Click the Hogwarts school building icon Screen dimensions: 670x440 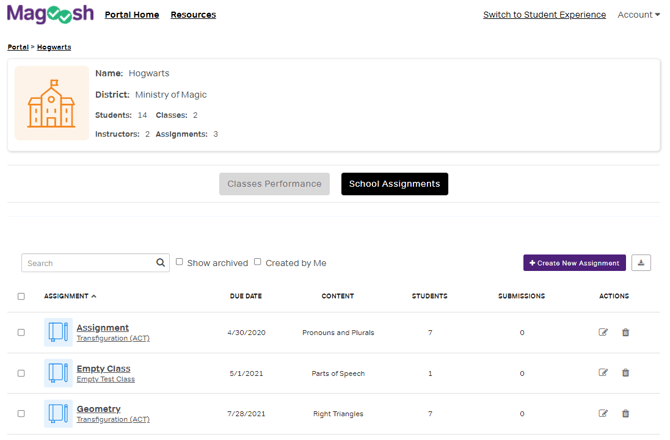pyautogui.click(x=52, y=103)
